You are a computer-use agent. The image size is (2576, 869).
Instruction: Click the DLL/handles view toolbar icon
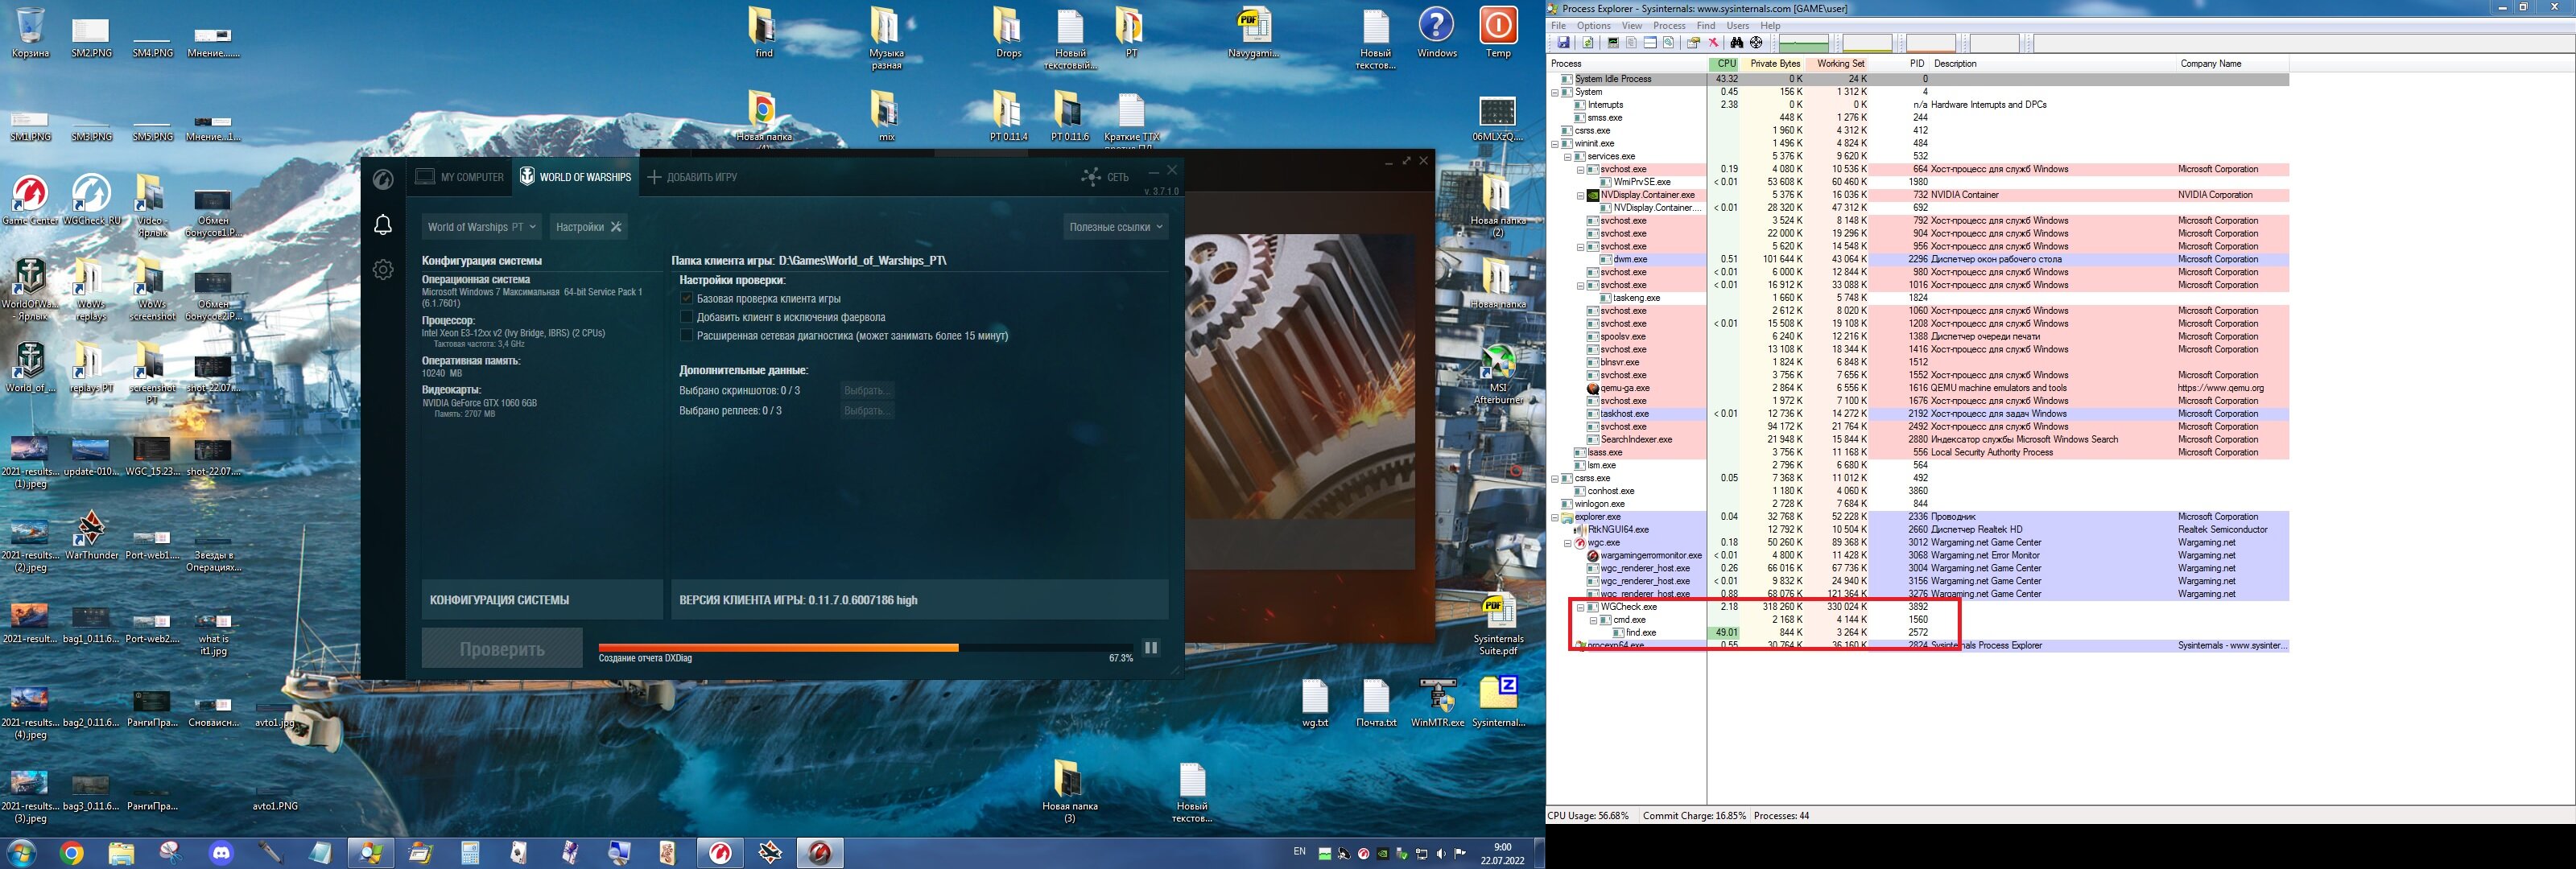click(x=1668, y=43)
